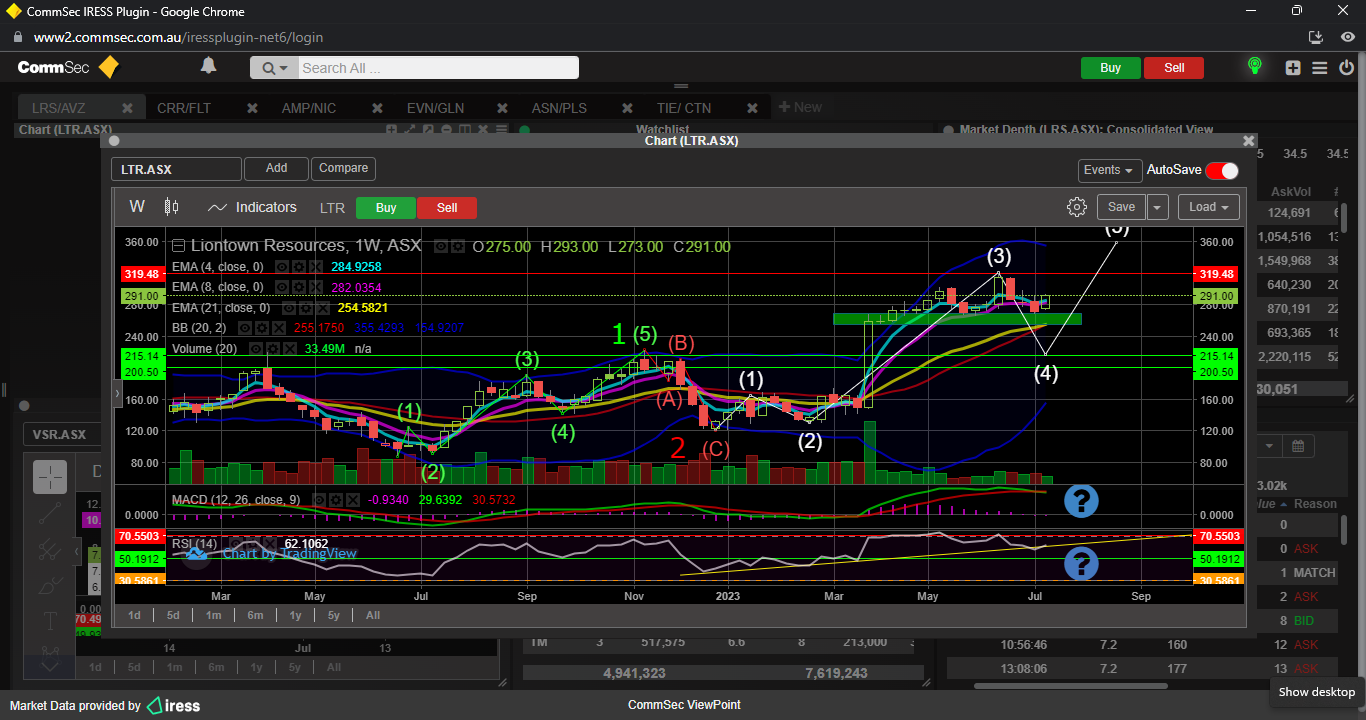Click the add widget plus icon
The height and width of the screenshot is (720, 1366).
[x=1293, y=68]
